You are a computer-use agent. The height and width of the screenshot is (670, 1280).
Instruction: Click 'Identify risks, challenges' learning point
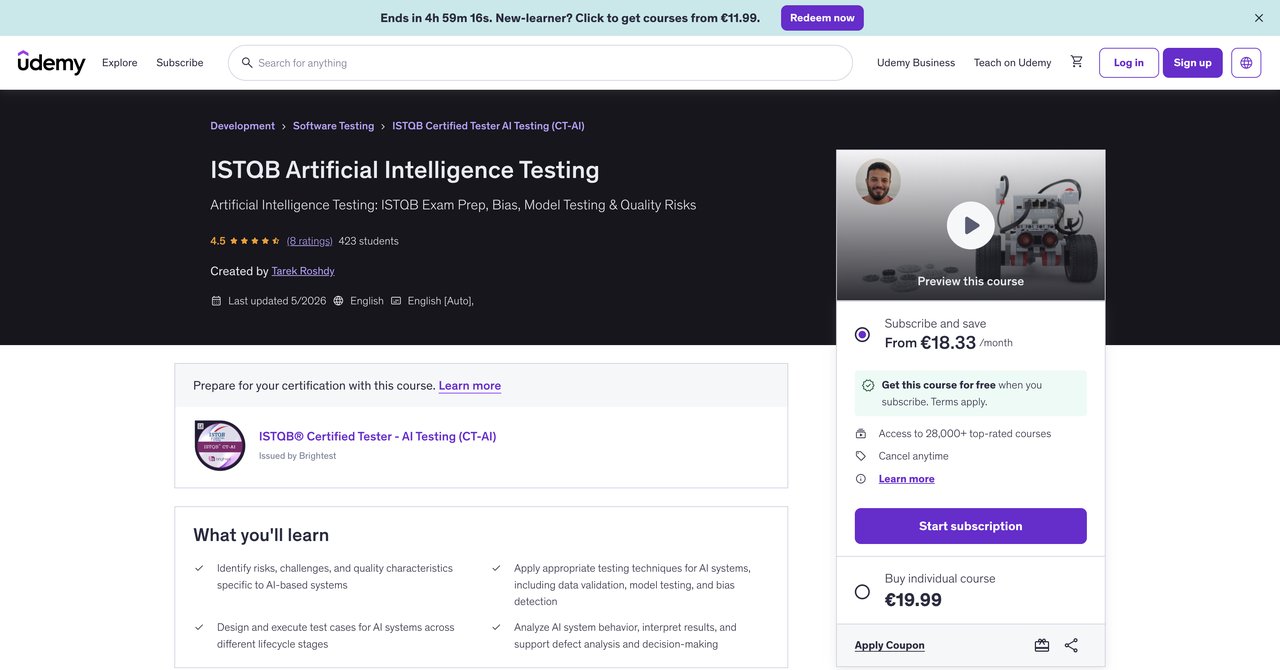pos(335,577)
